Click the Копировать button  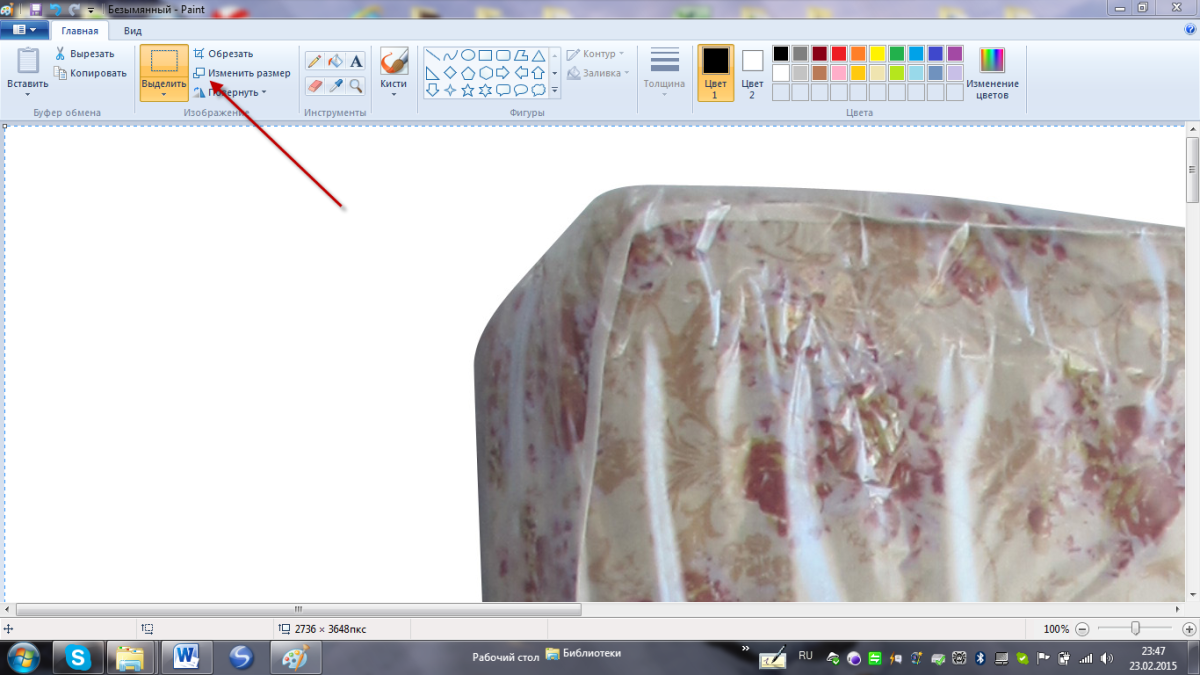pos(90,73)
